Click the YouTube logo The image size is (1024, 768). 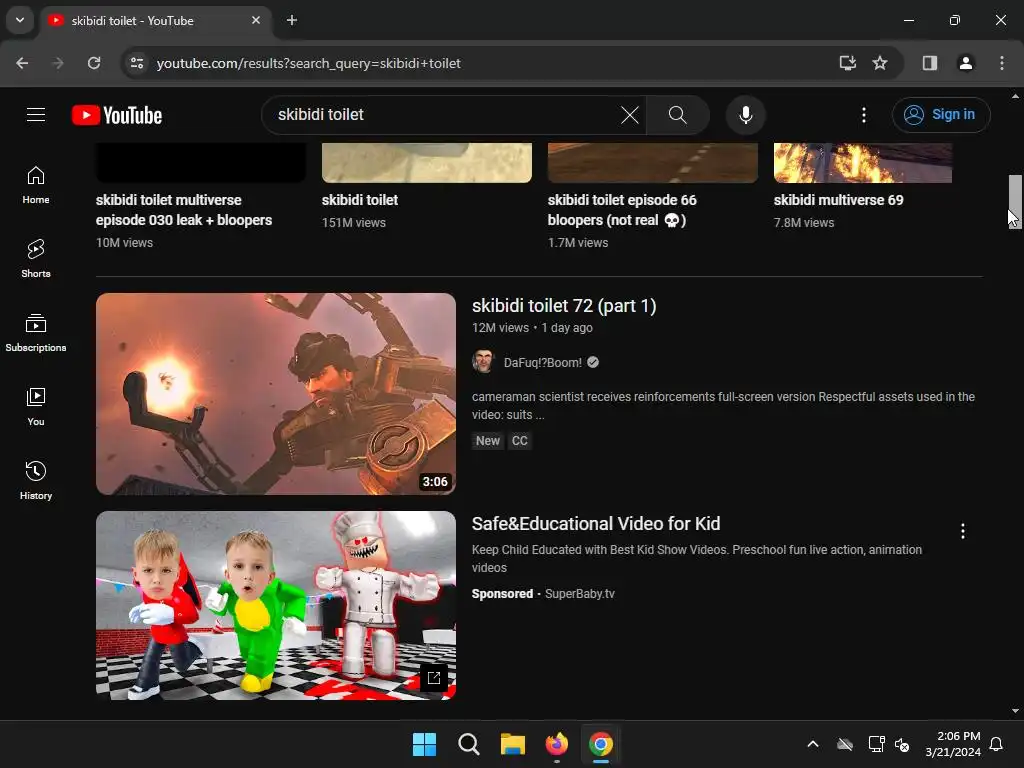point(117,115)
